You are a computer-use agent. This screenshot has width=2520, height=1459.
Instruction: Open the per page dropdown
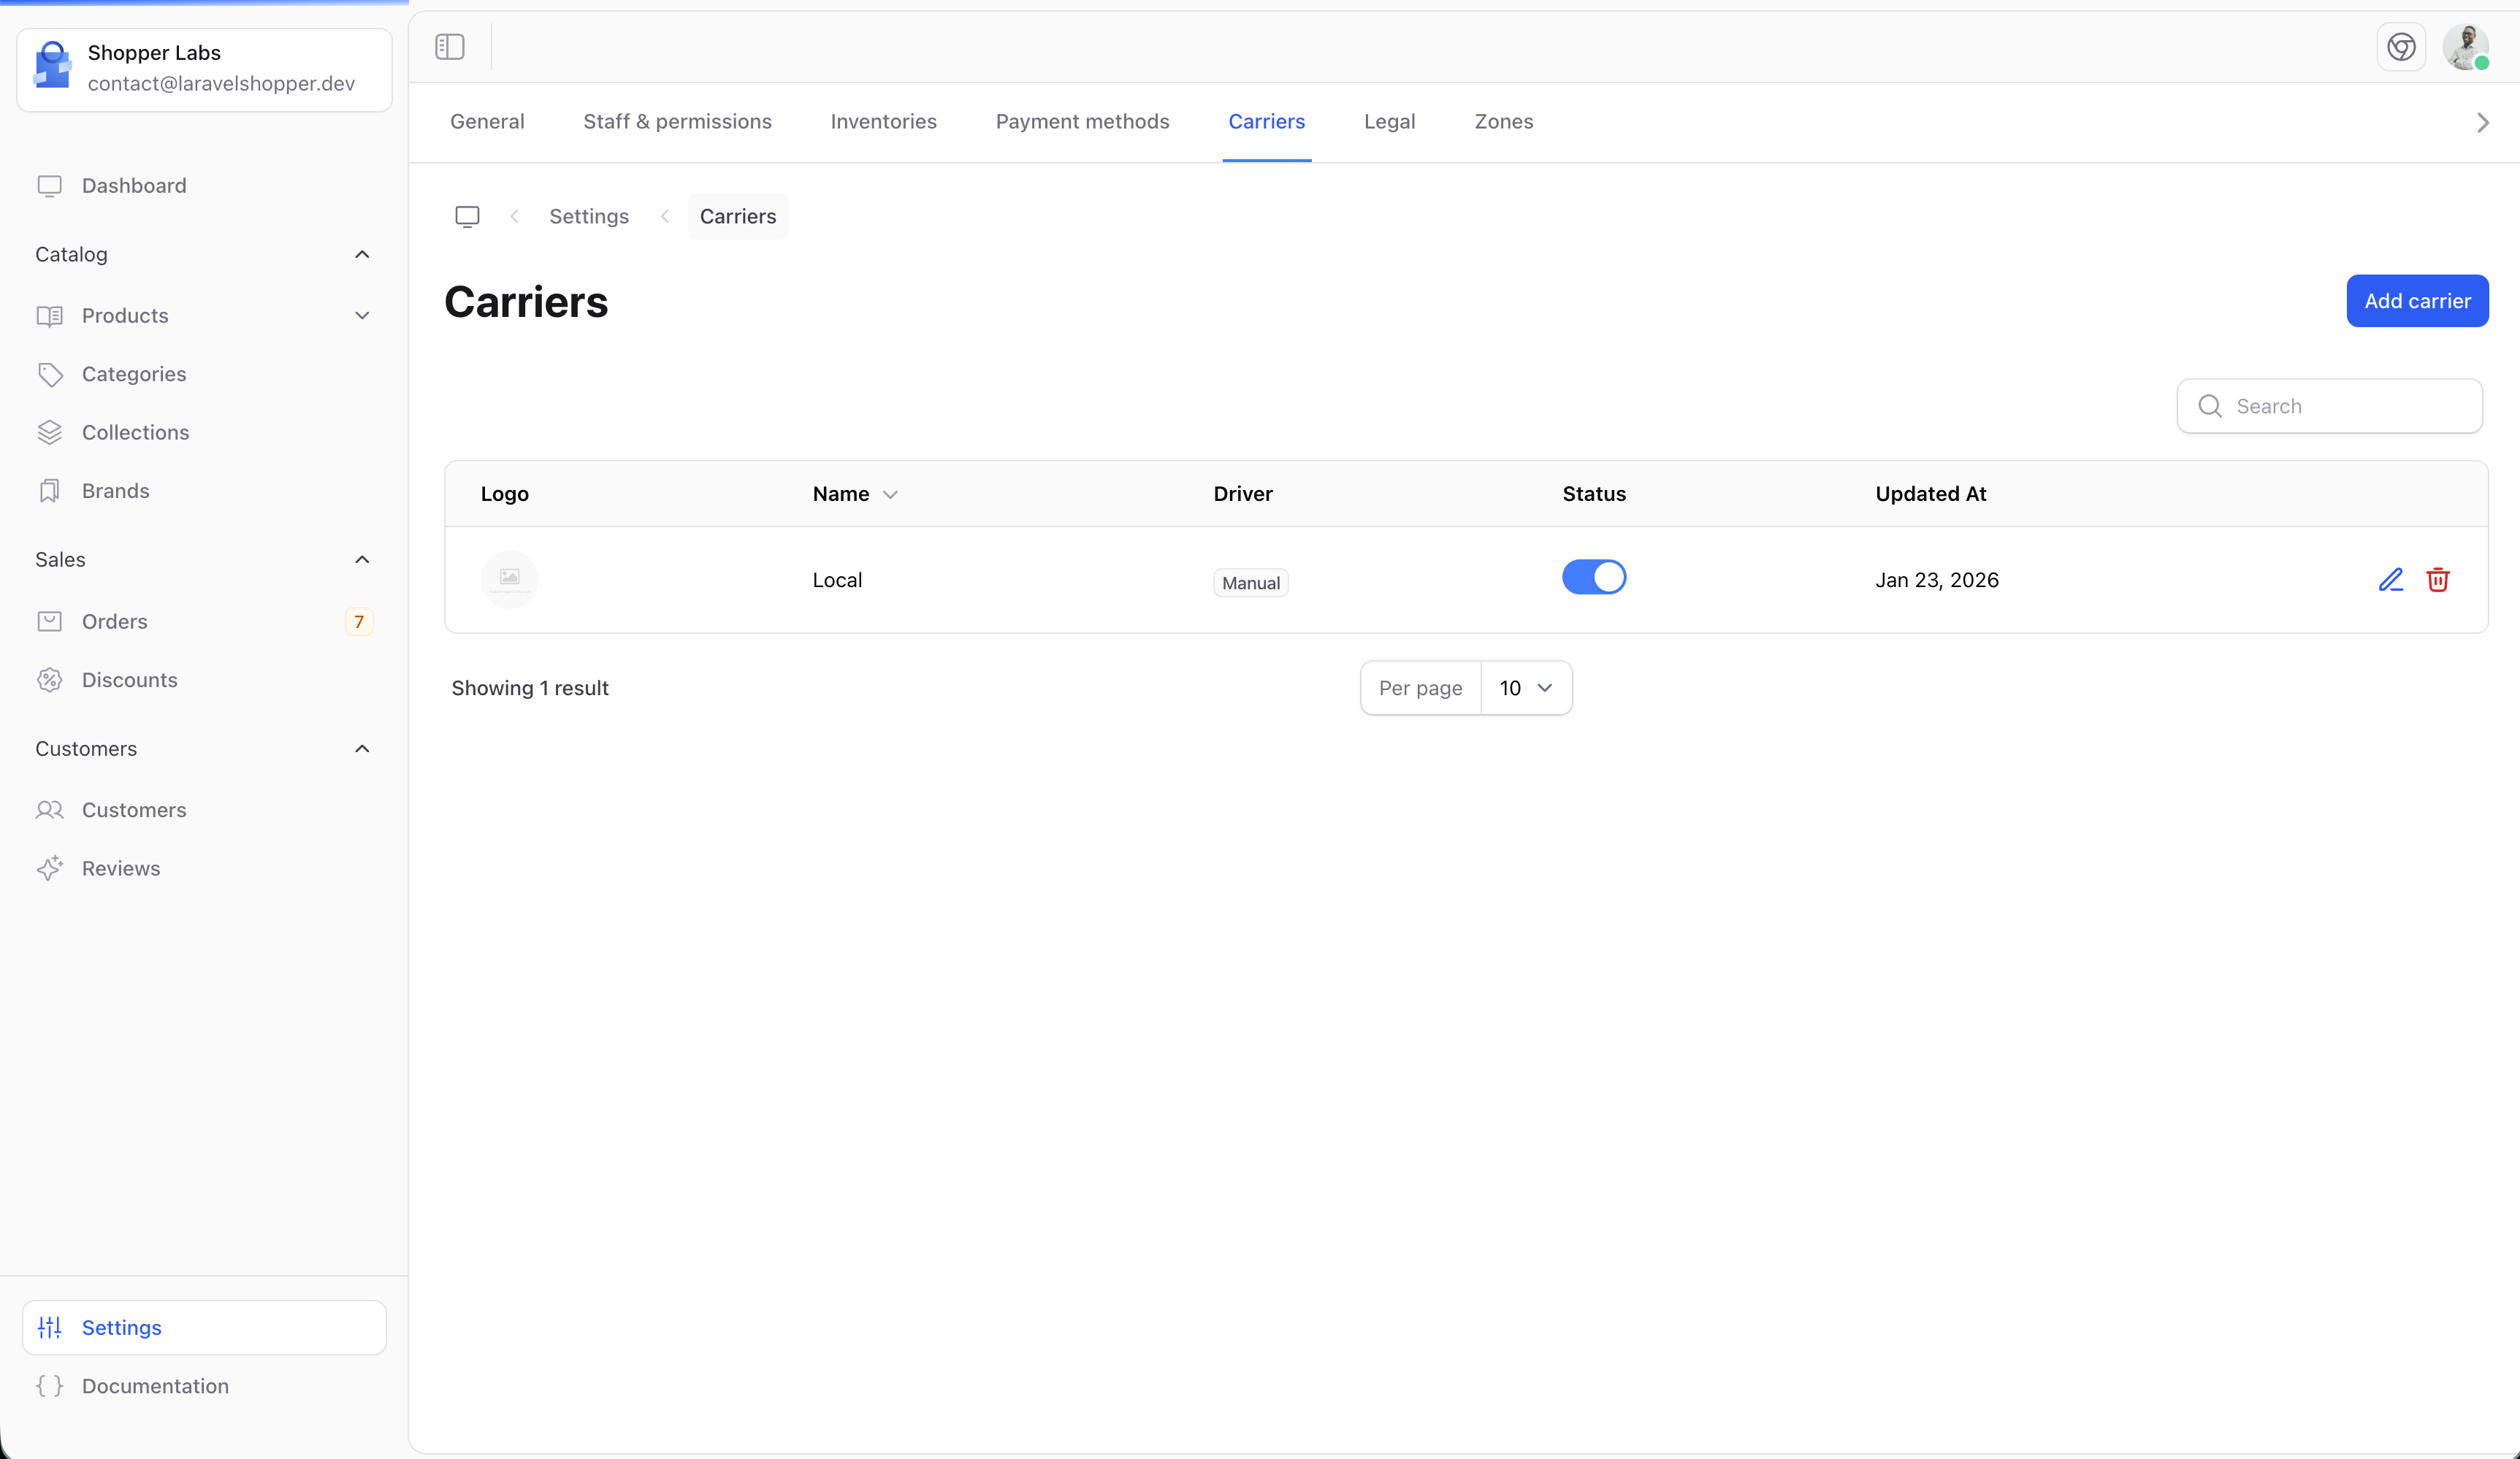pos(1525,688)
